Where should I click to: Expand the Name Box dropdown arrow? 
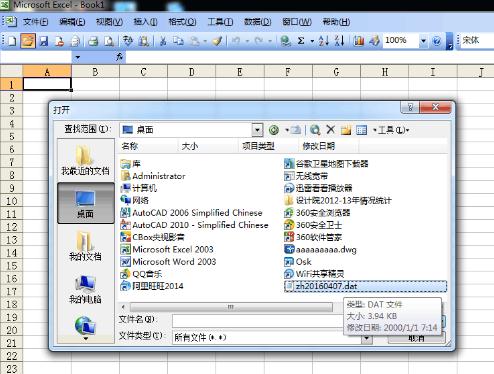(77, 57)
